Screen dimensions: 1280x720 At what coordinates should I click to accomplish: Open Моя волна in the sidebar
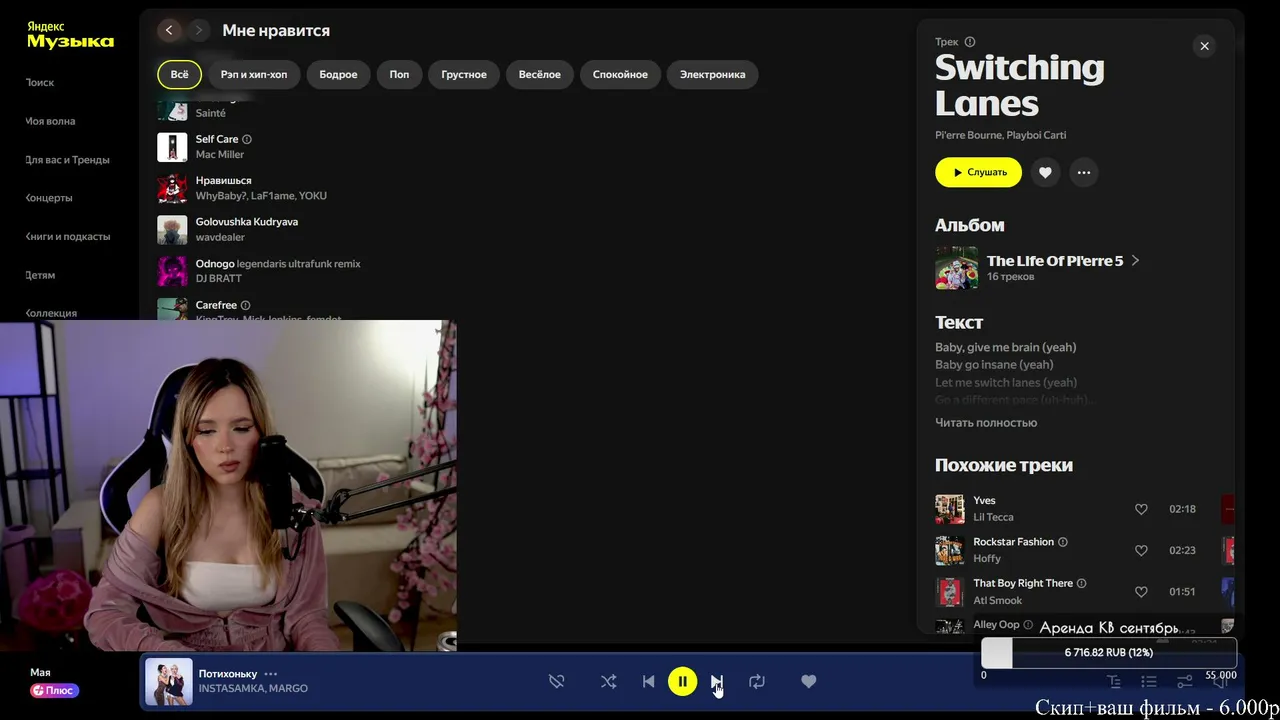(50, 121)
